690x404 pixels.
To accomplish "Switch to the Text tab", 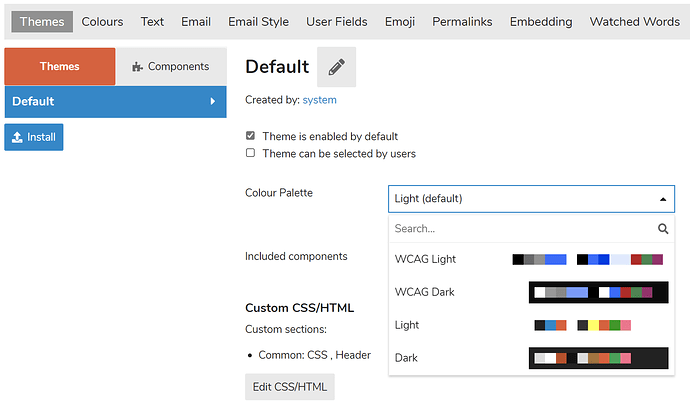I will [x=152, y=22].
